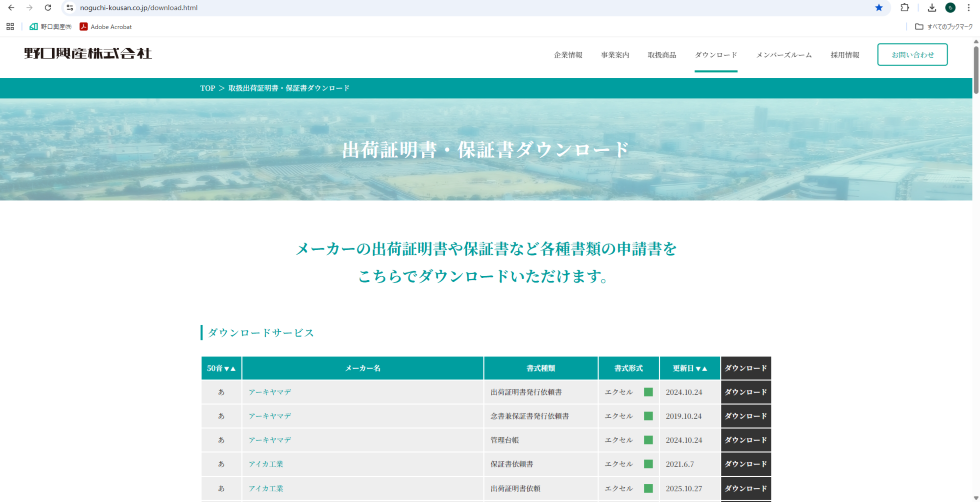The image size is (980, 502).
Task: Open the Chrome three-dot menu
Action: pyautogui.click(x=969, y=7)
